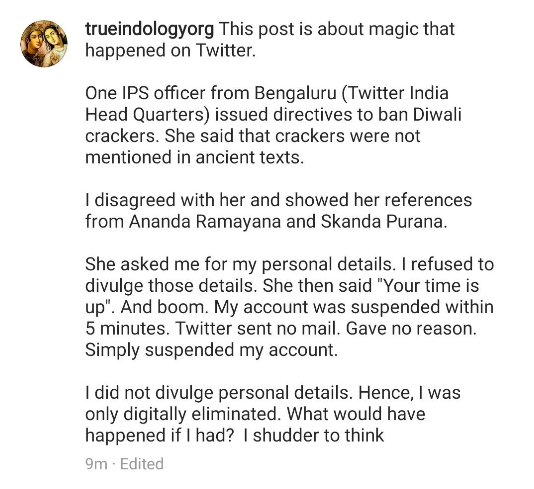
Task: Click the line 'I disagreed with her and showed her references'
Action: click(x=279, y=200)
